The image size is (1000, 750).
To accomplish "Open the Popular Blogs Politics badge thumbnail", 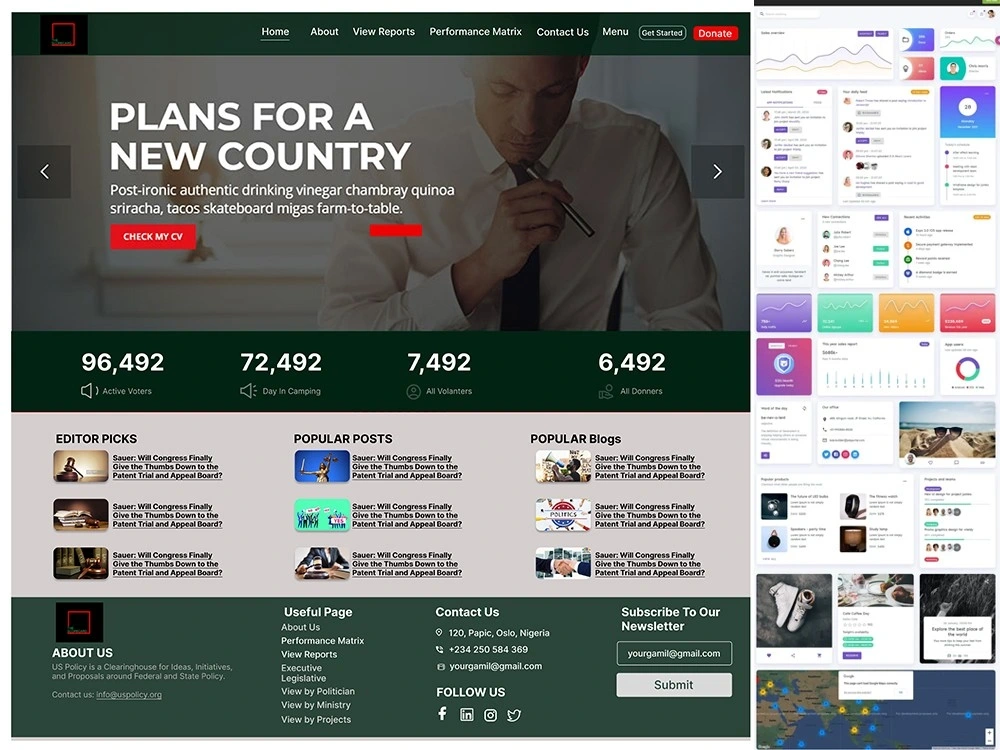I will (563, 515).
